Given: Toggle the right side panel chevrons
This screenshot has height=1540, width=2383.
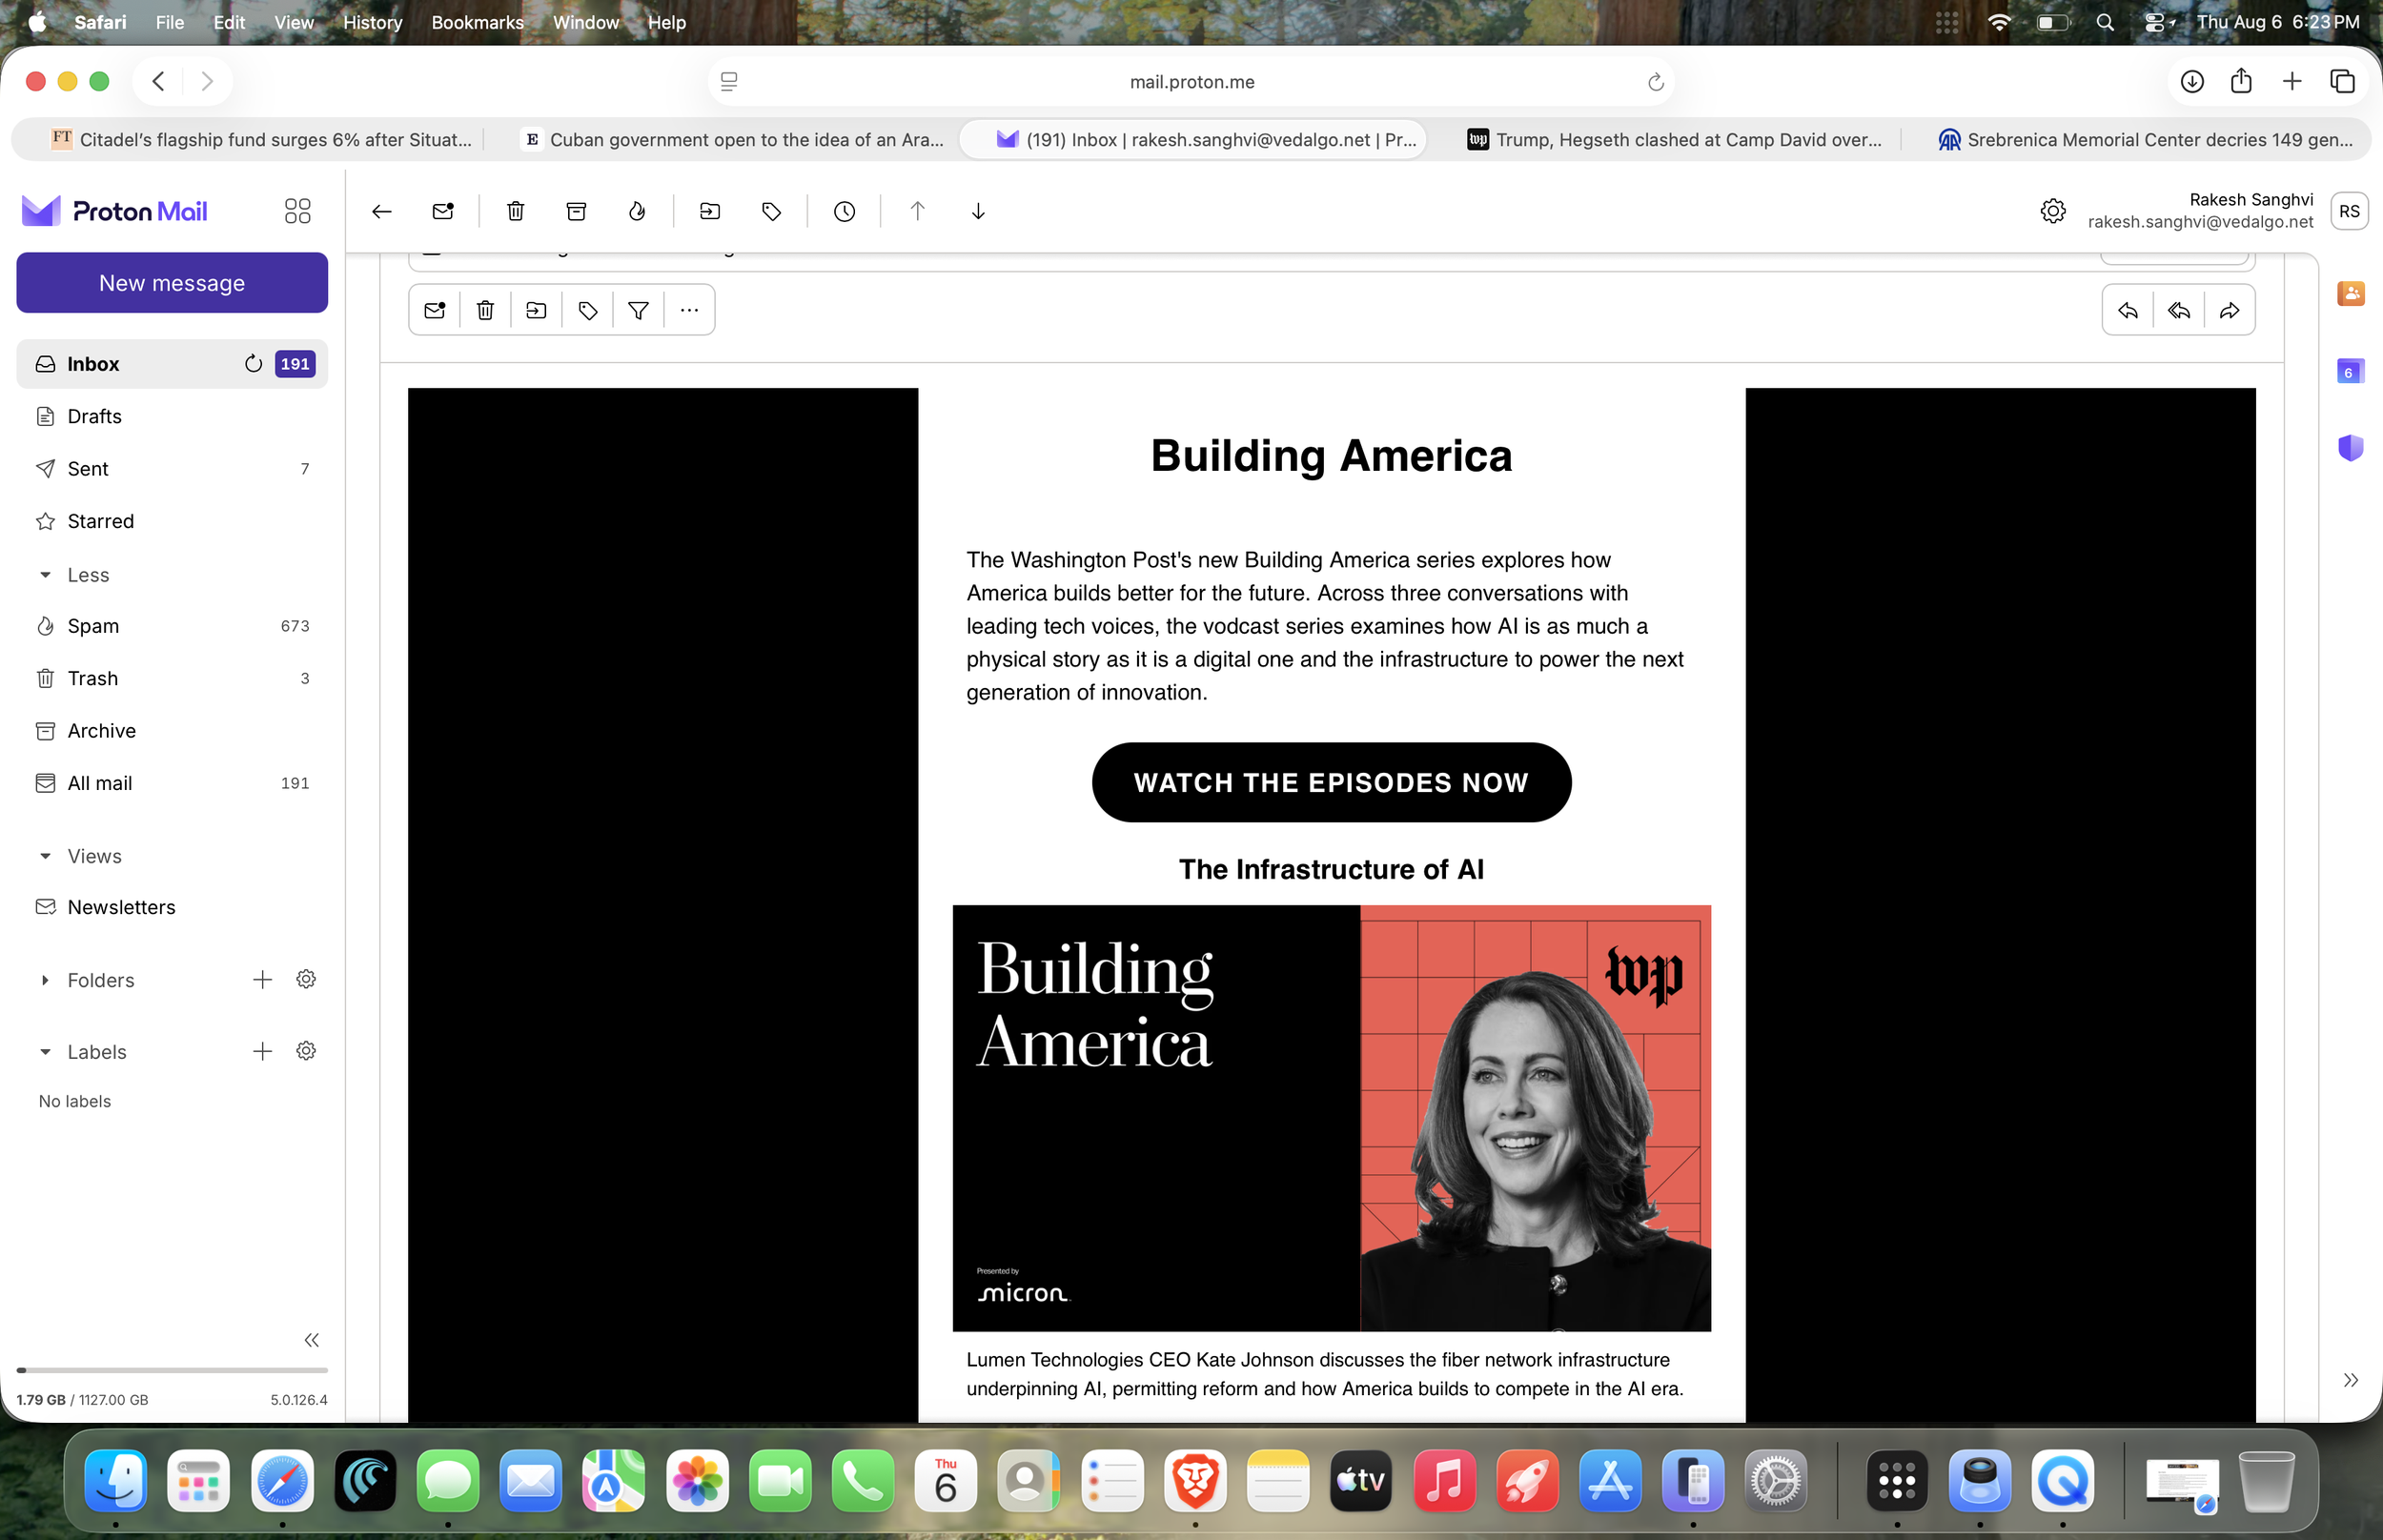Looking at the screenshot, I should 2350,1380.
